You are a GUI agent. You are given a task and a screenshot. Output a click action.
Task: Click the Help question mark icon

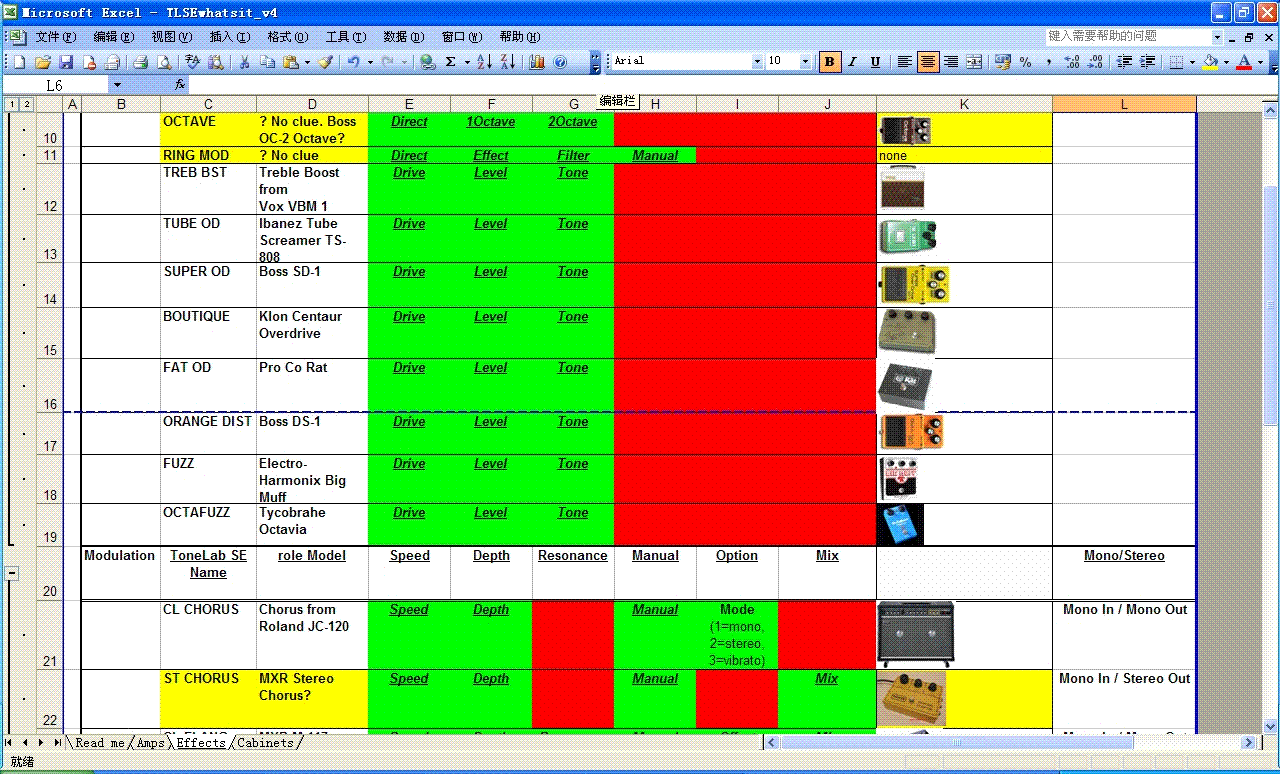pyautogui.click(x=560, y=62)
